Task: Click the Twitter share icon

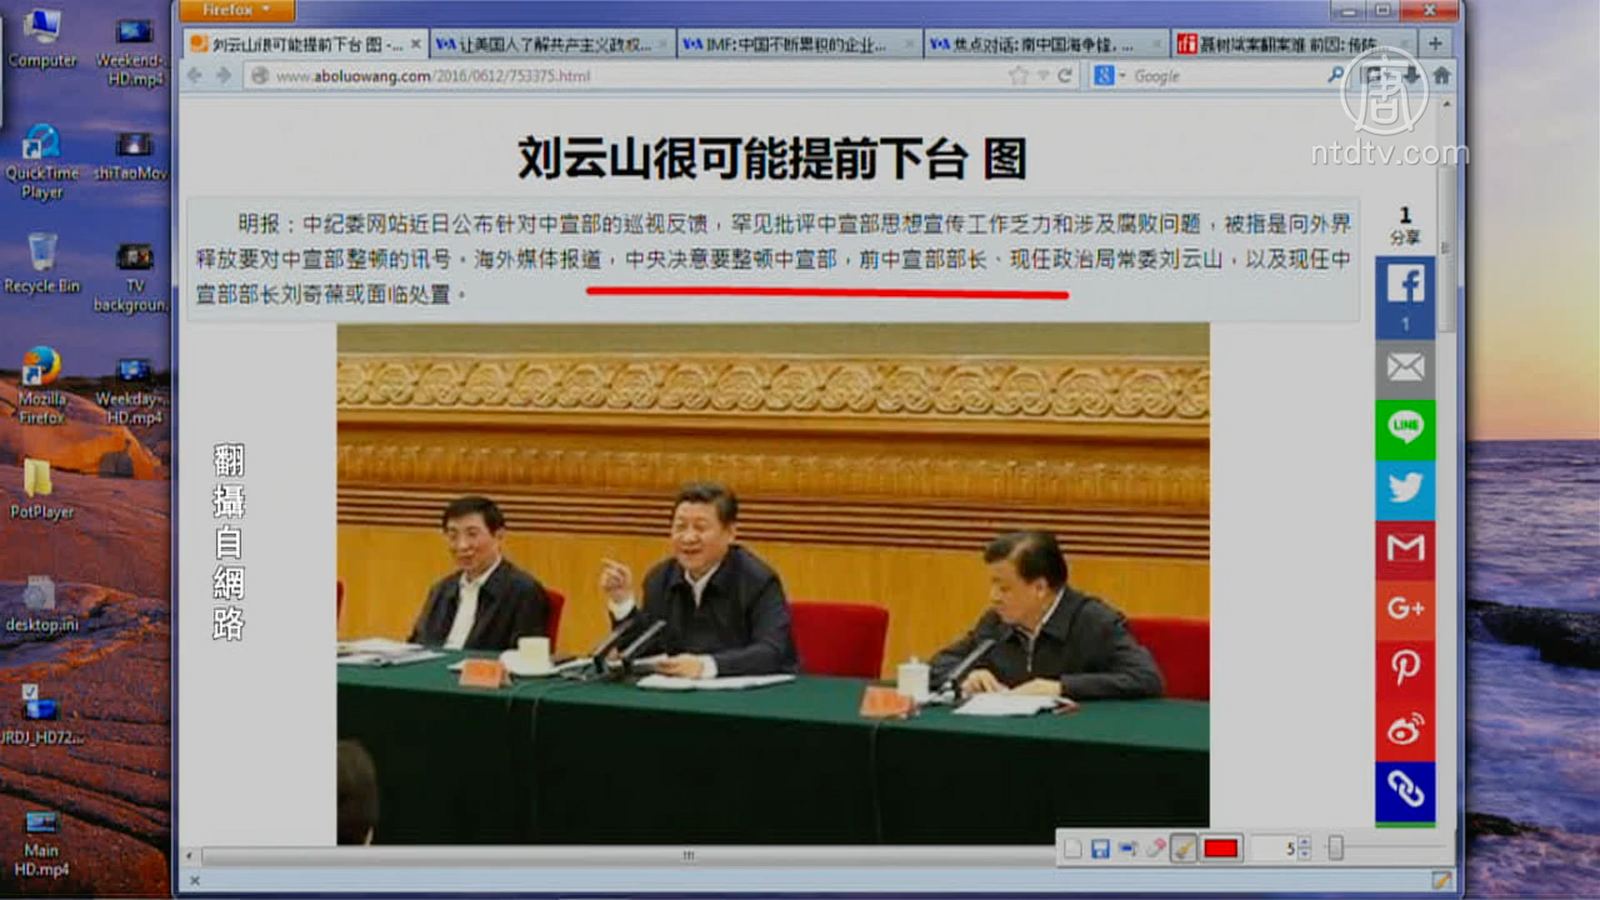Action: [x=1405, y=488]
